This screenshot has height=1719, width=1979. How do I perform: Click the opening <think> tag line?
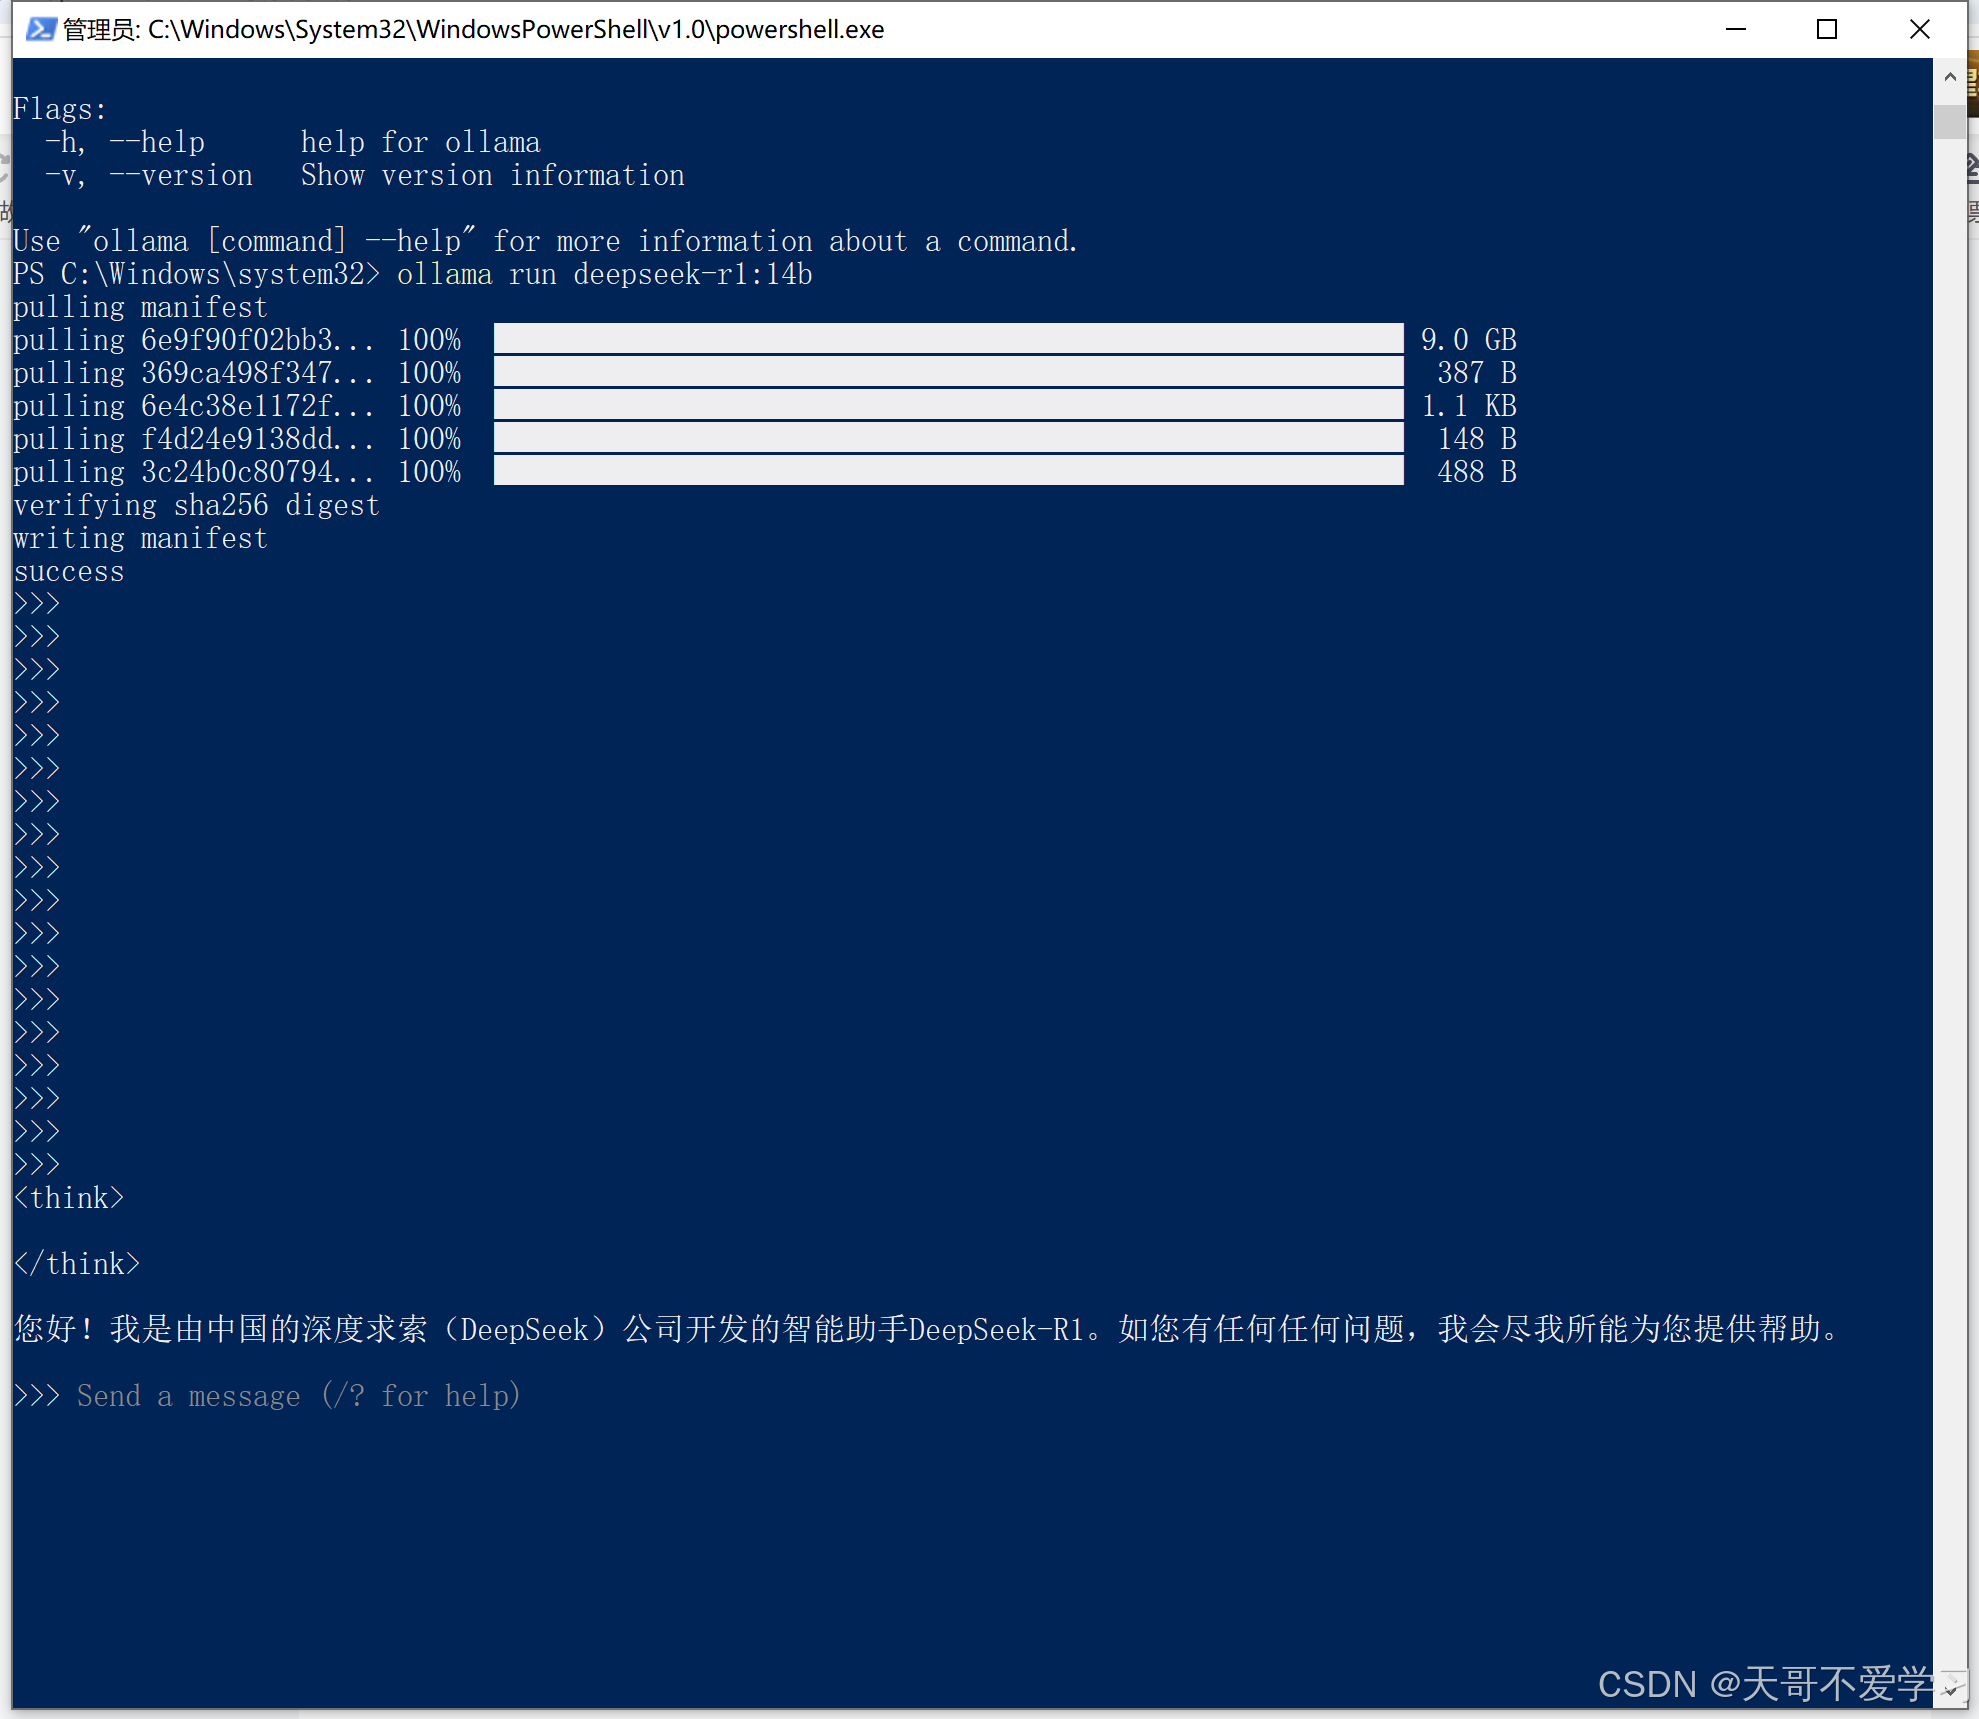[x=69, y=1197]
